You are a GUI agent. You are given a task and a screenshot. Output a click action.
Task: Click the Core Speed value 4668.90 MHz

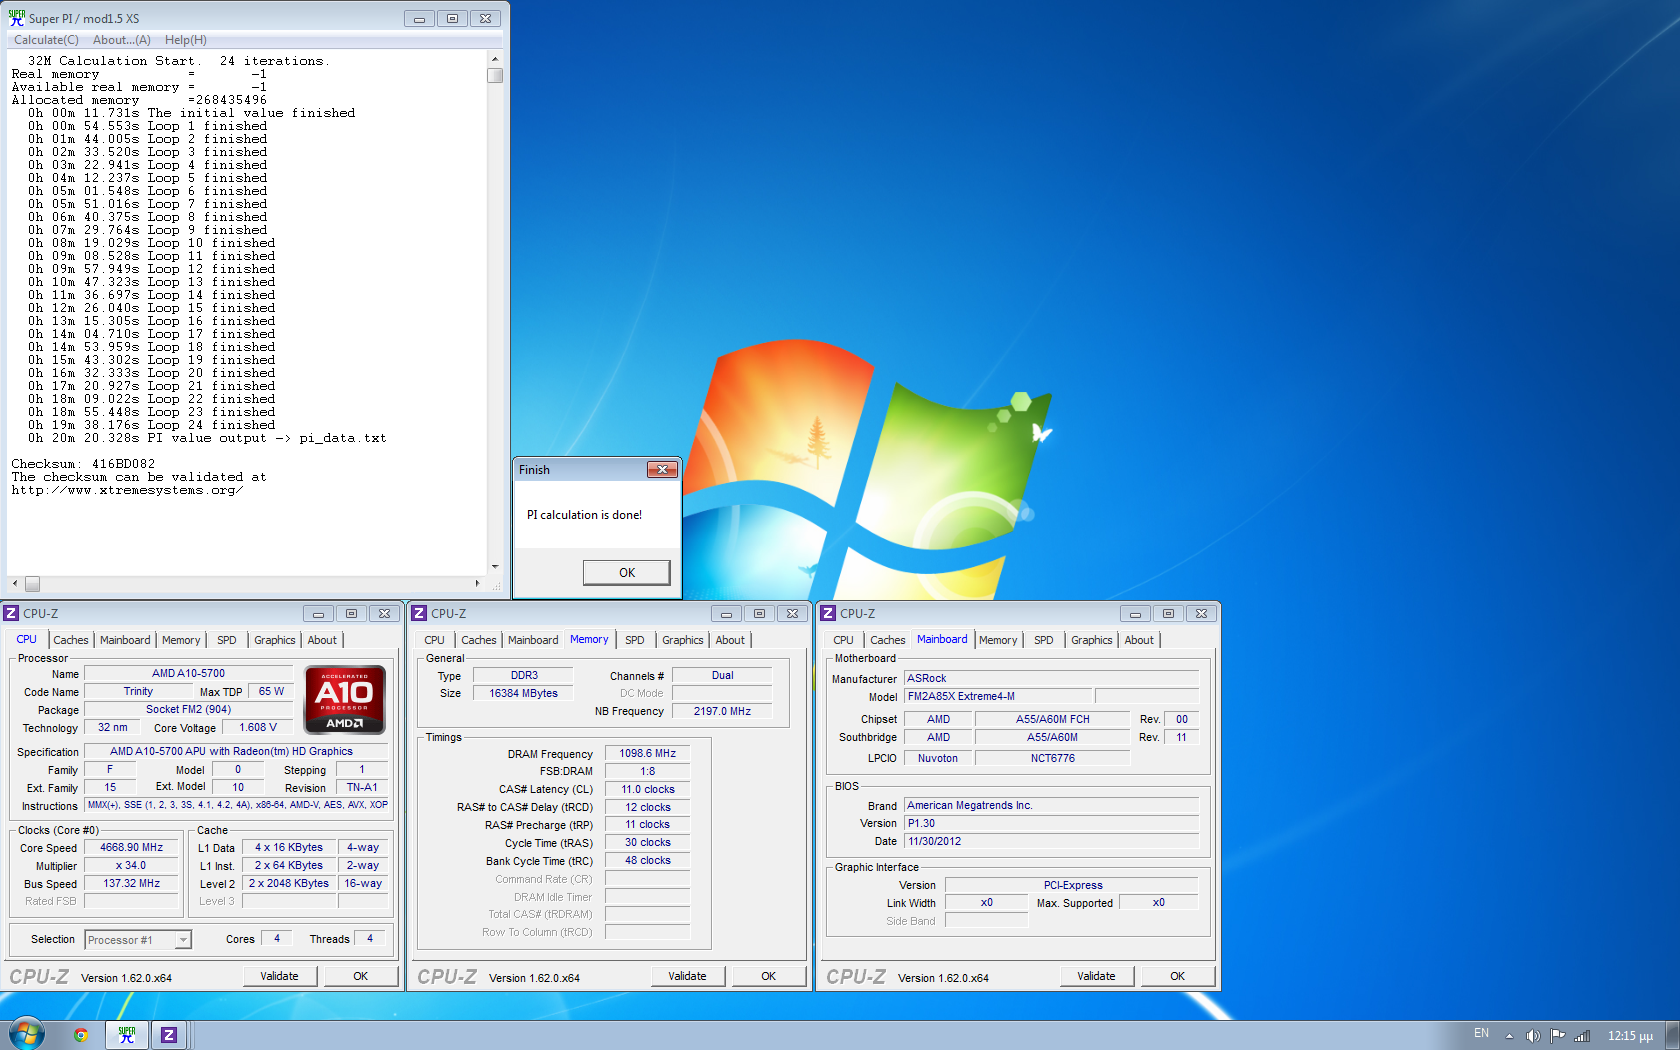[131, 847]
